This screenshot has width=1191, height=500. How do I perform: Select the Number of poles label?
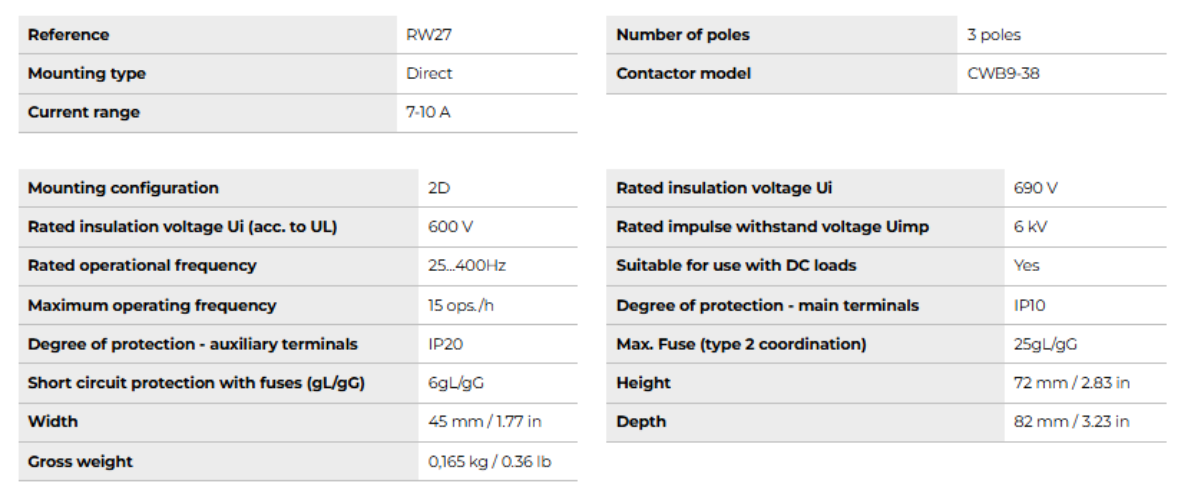[x=683, y=35]
